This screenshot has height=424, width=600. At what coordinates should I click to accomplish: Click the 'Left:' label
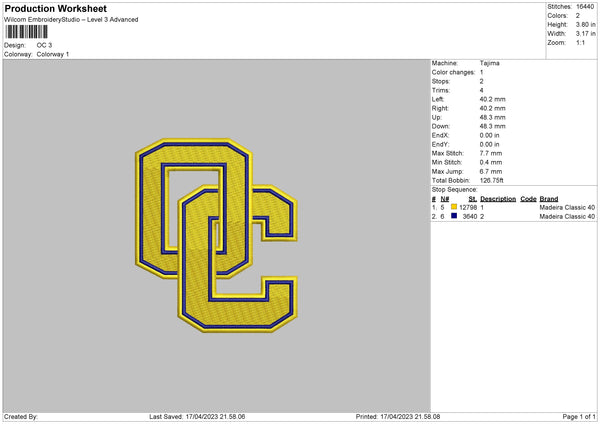coord(438,99)
